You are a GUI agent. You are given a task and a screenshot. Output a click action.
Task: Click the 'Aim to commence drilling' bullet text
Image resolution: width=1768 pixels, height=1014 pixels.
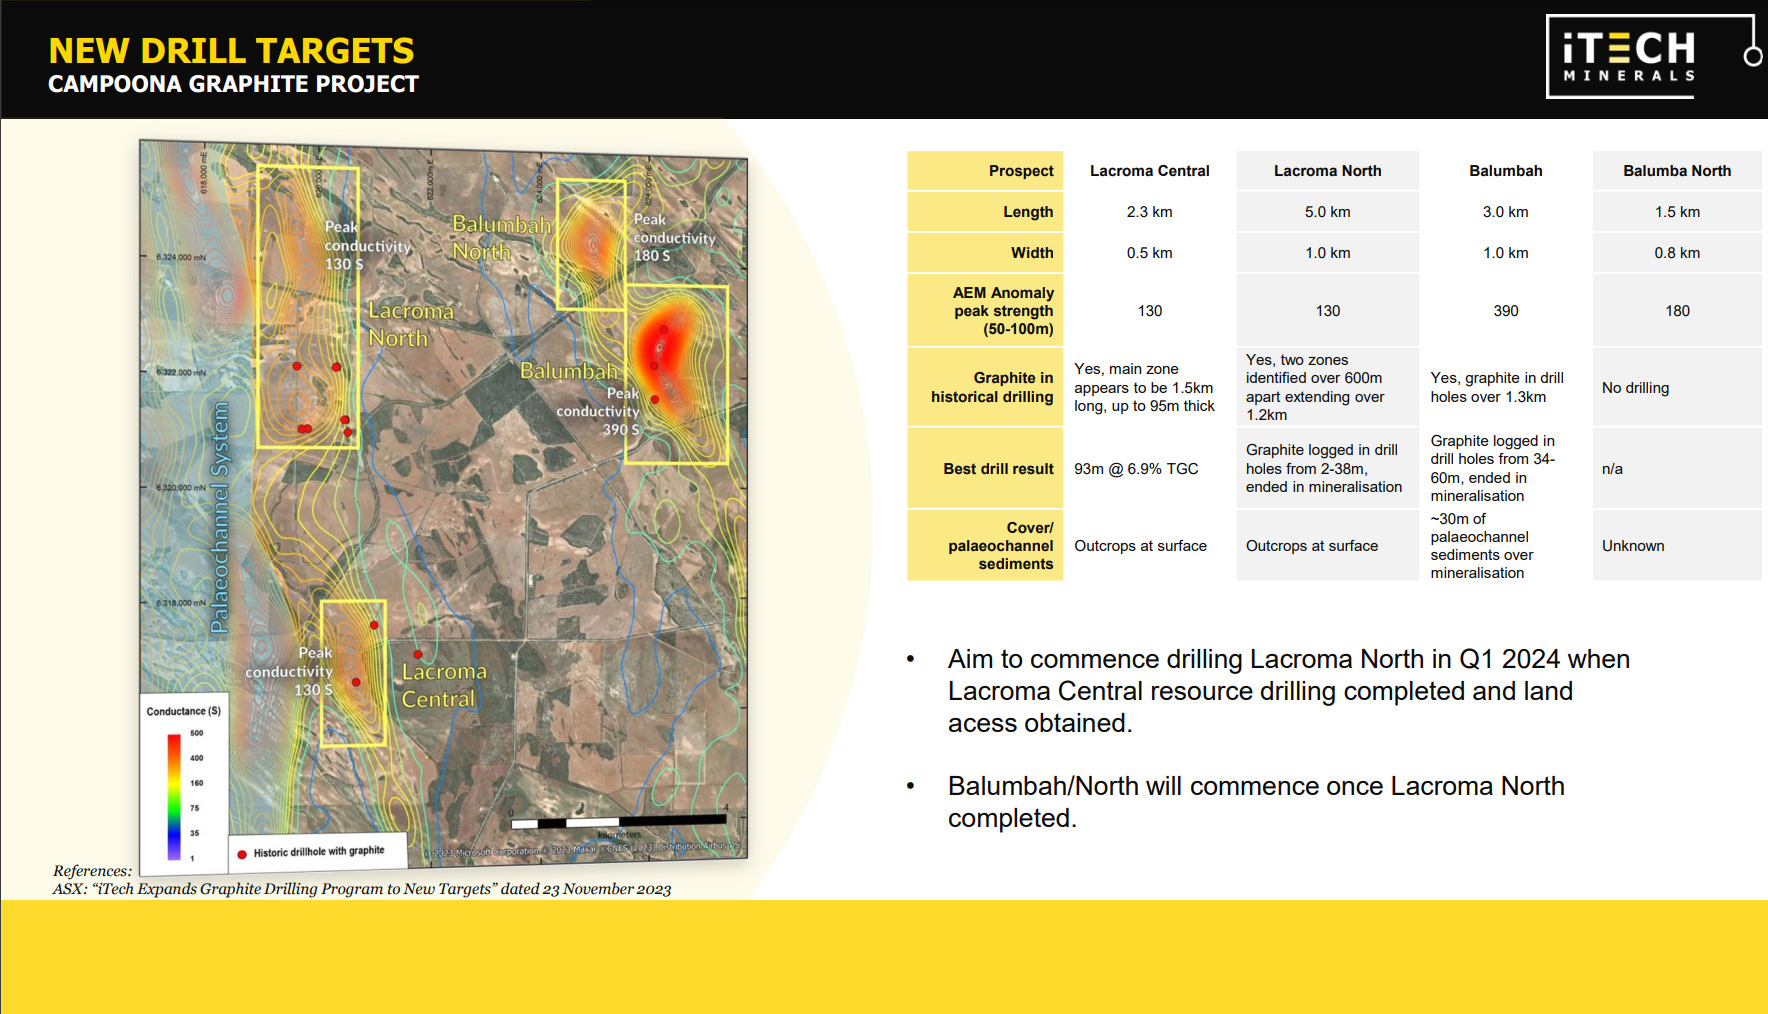click(x=1288, y=691)
